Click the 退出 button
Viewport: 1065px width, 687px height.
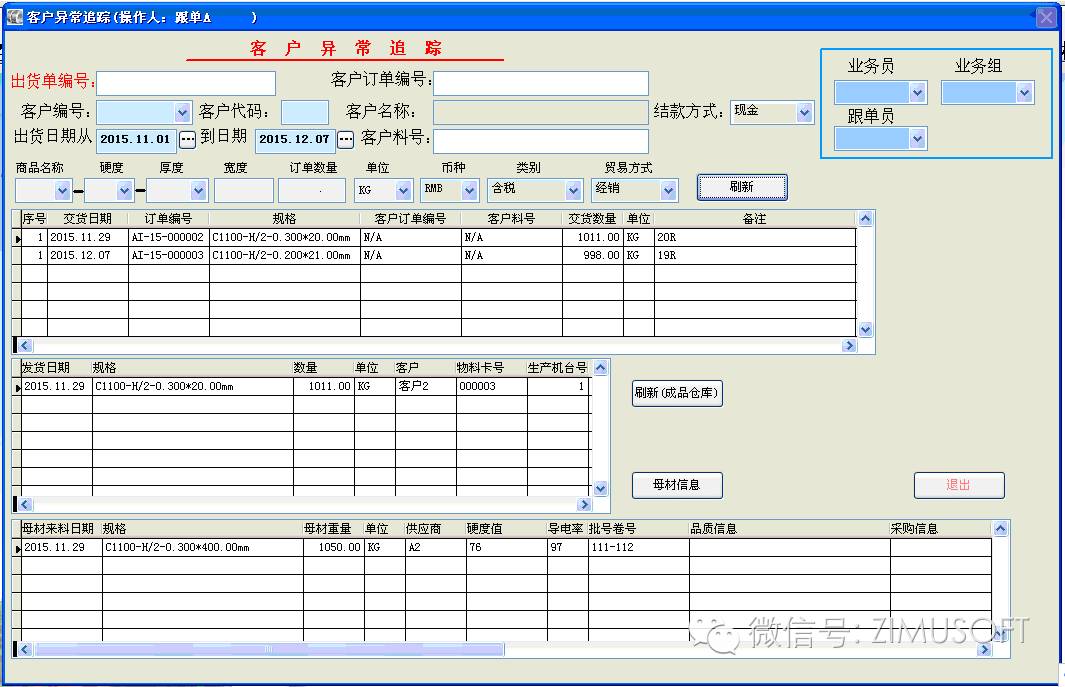click(958, 485)
